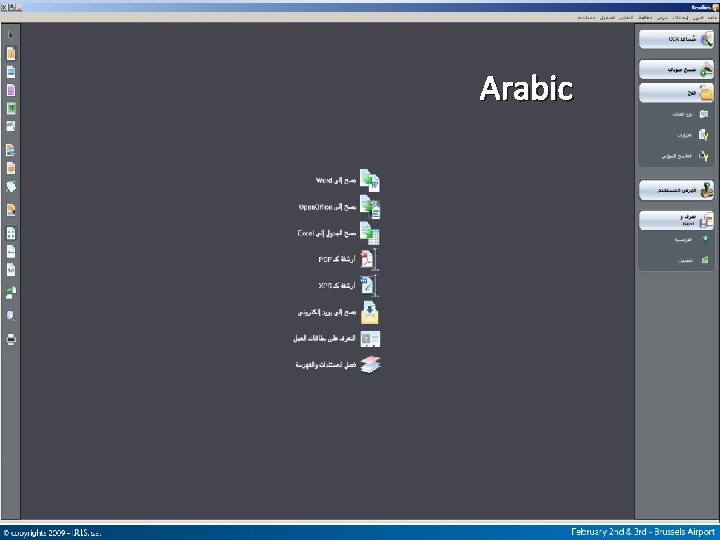Image resolution: width=720 pixels, height=540 pixels.
Task: Click the green four-squares grid icon
Action: coord(11,233)
